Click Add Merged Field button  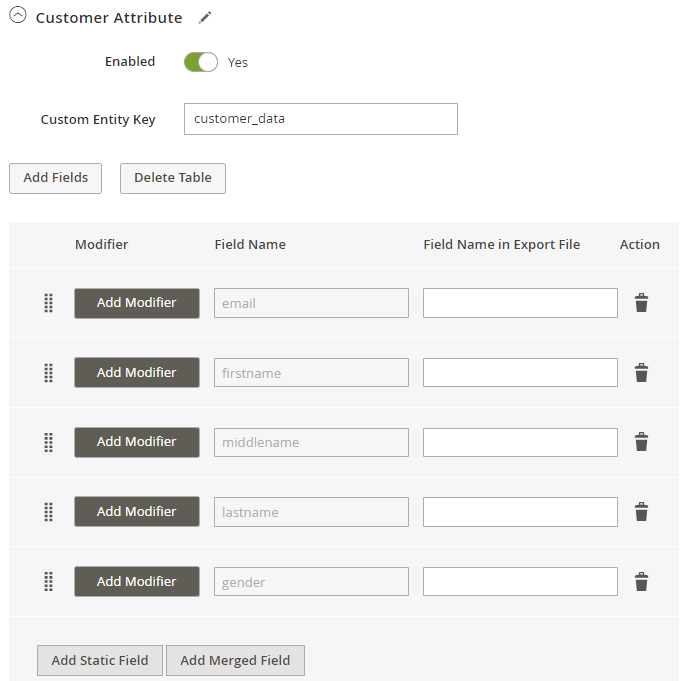[235, 660]
